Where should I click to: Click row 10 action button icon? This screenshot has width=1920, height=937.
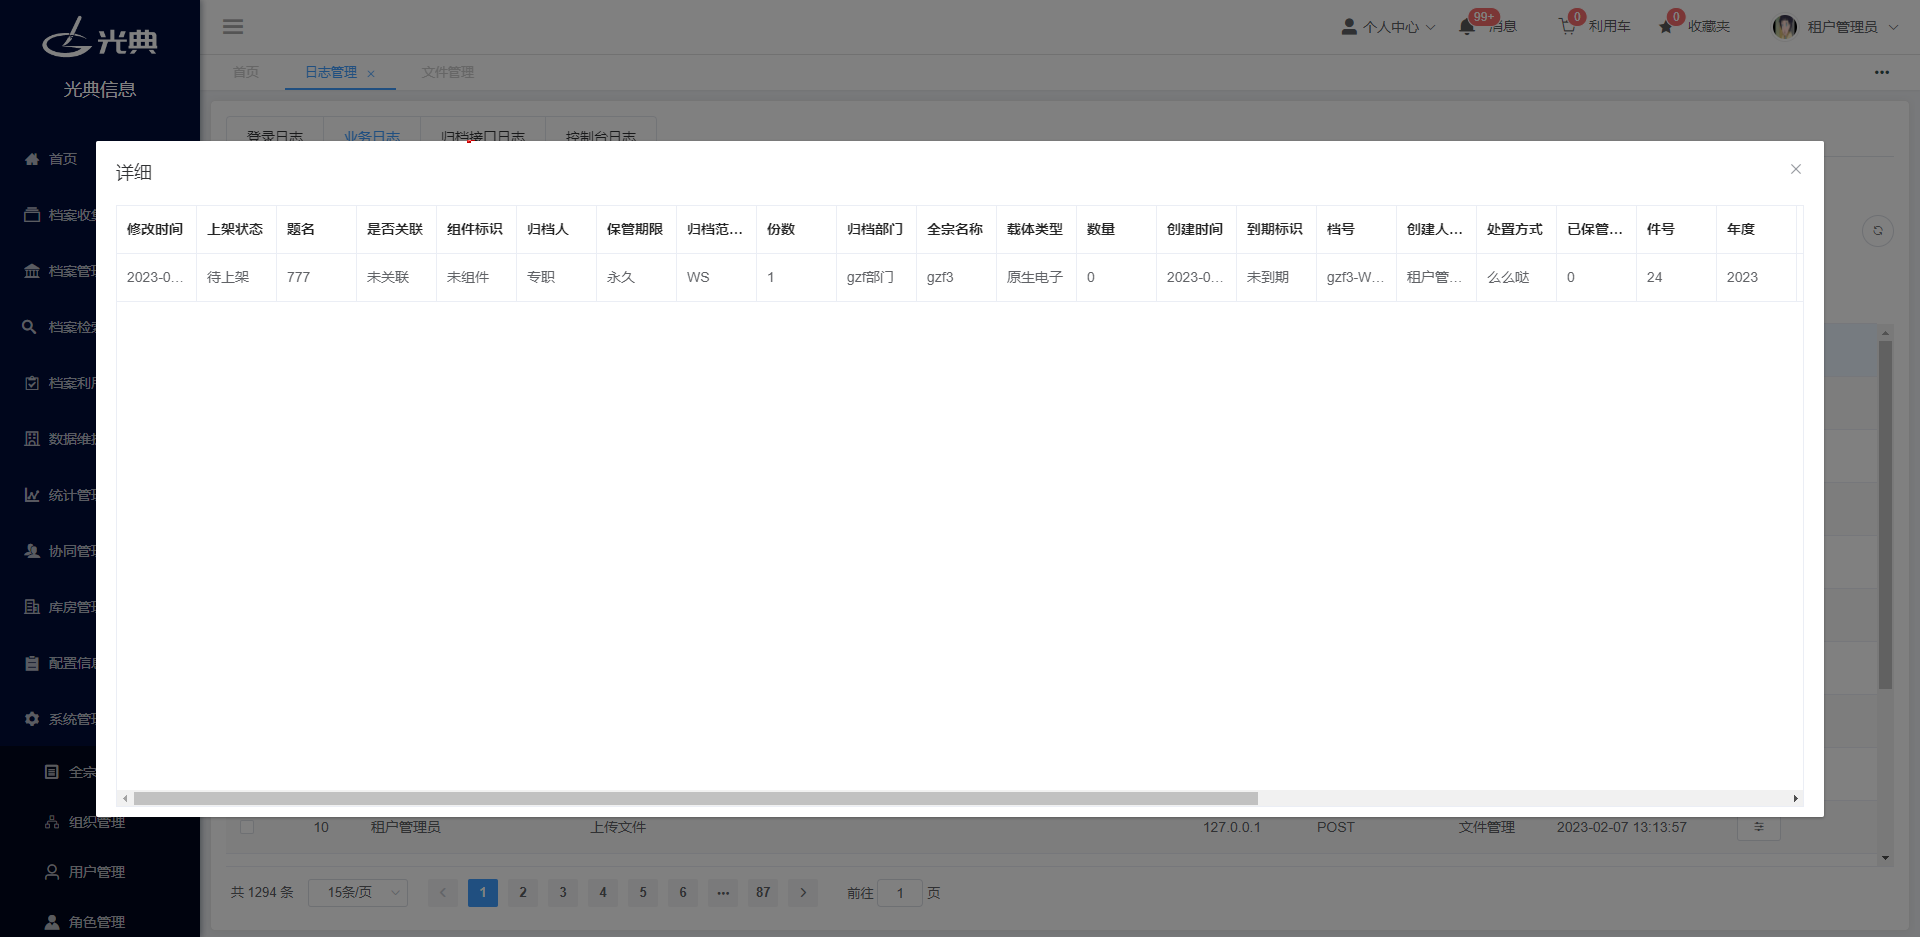click(1759, 827)
